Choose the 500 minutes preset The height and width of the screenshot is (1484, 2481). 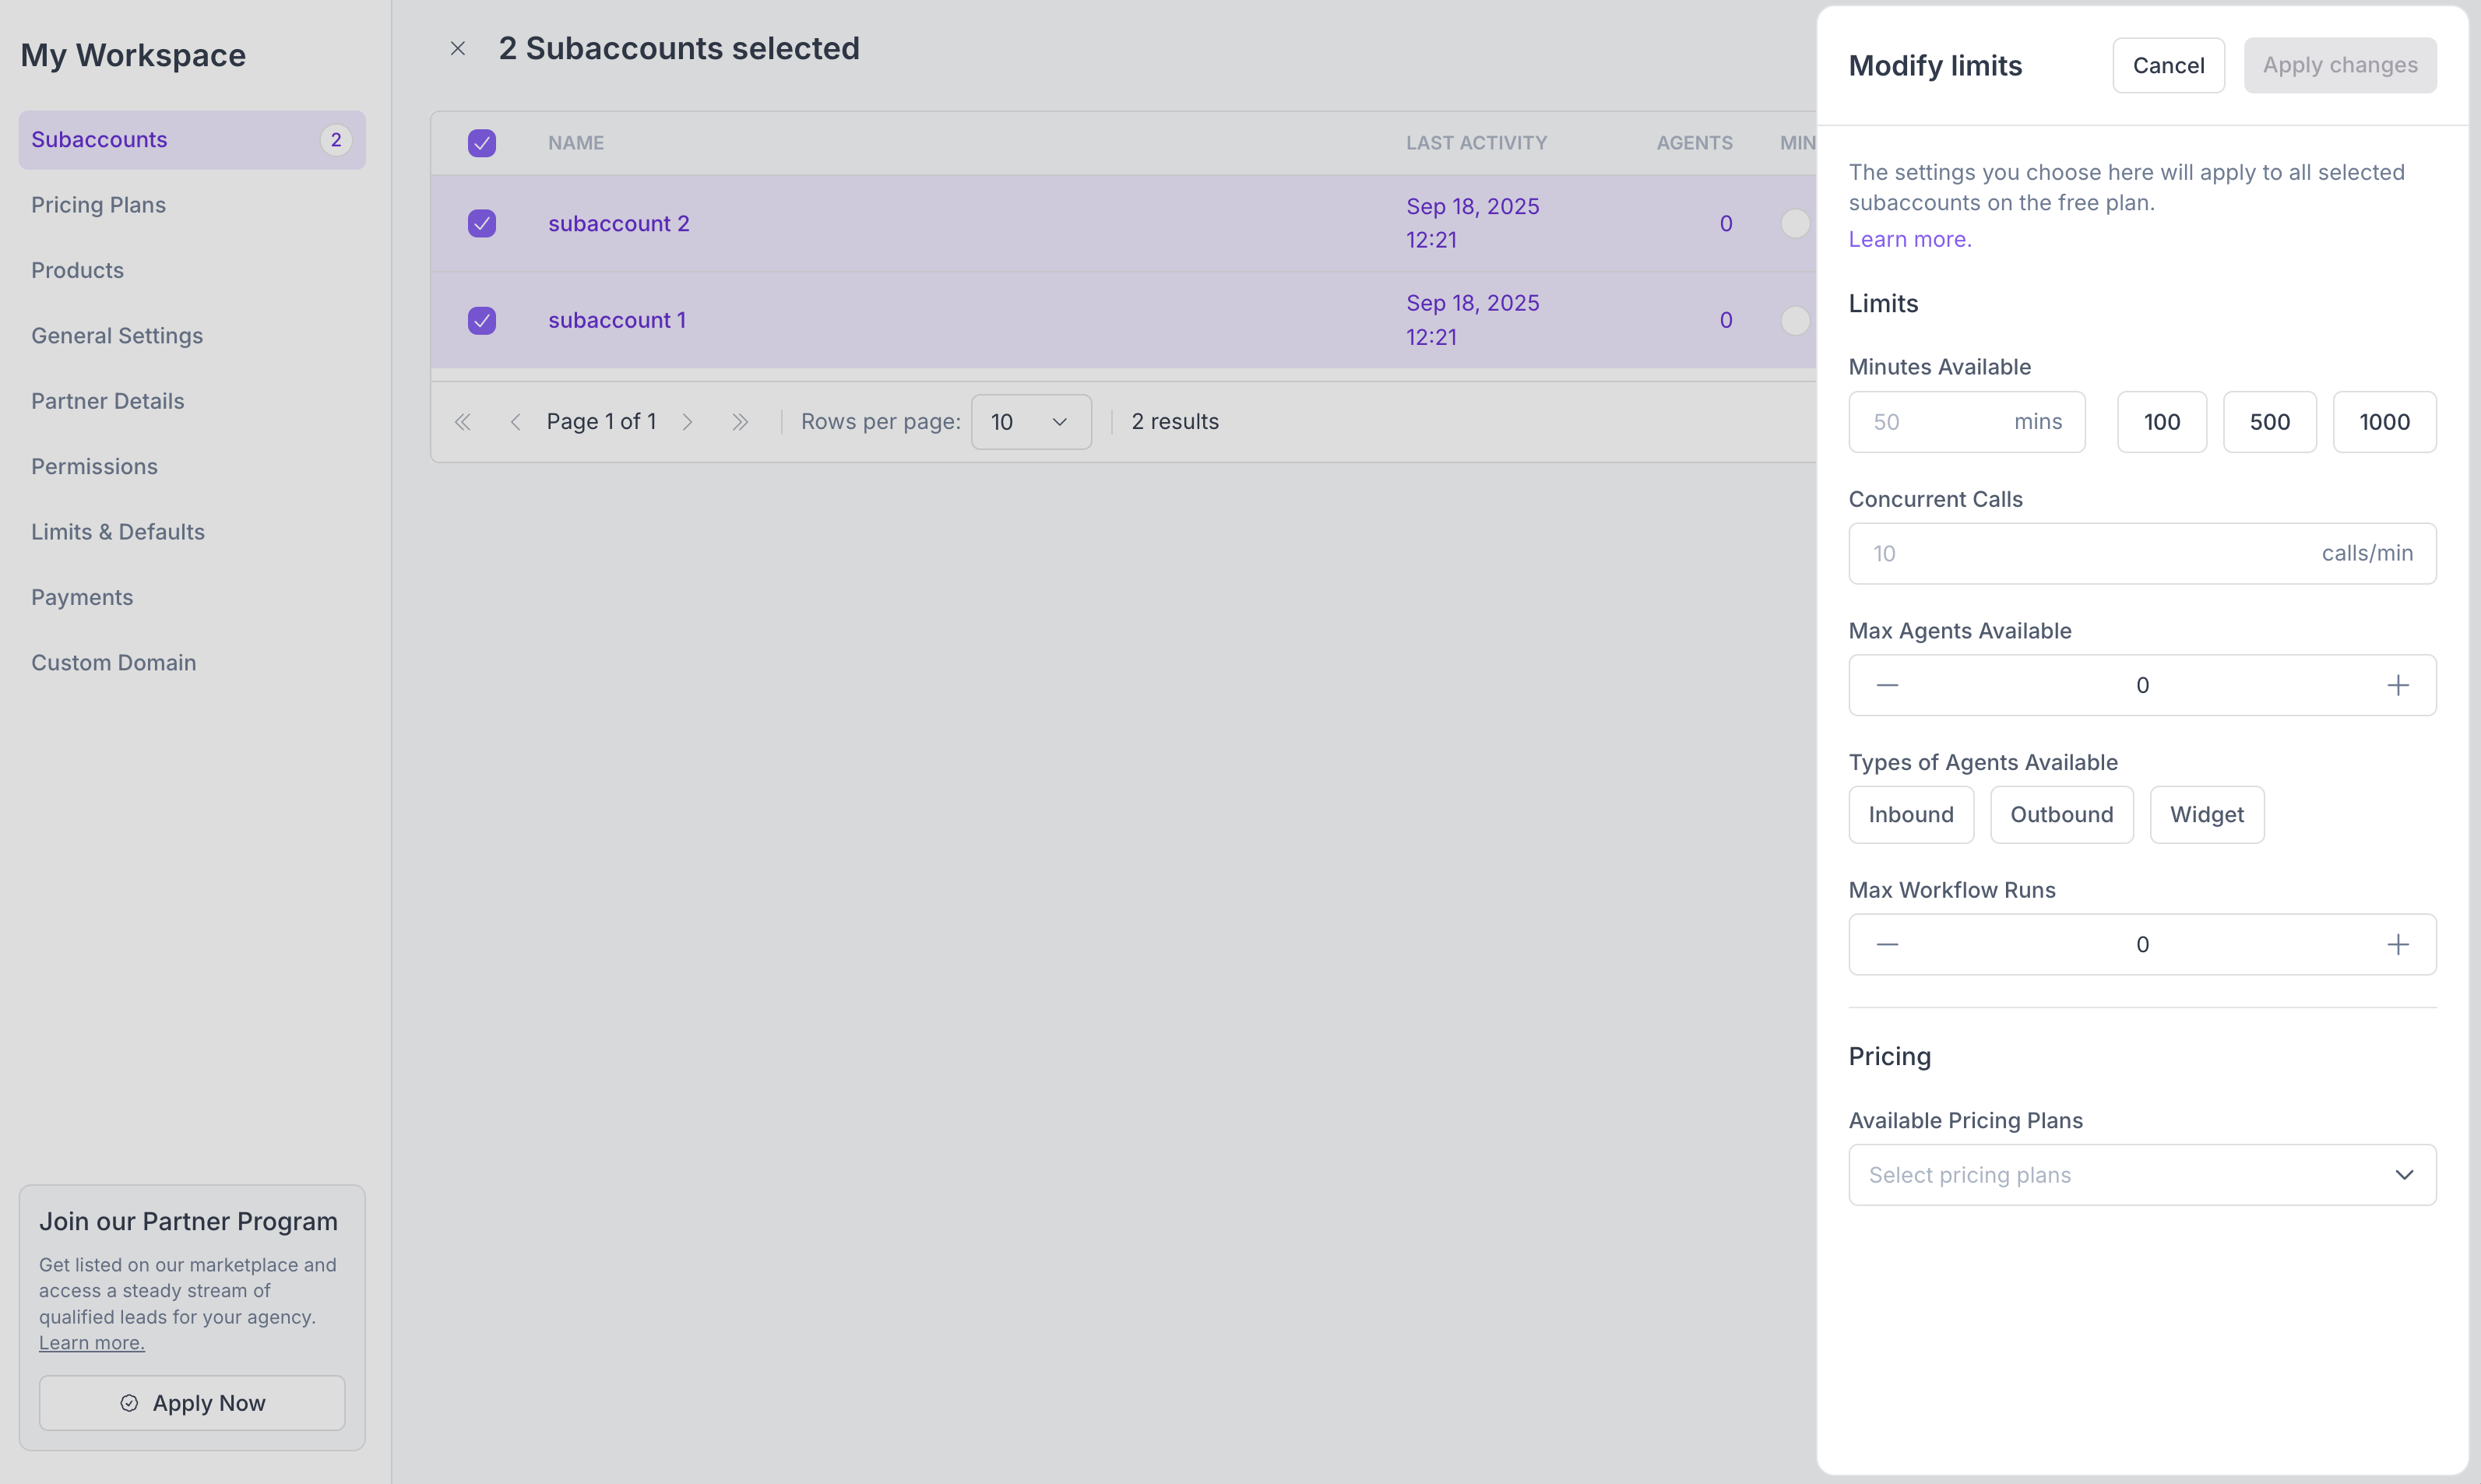pyautogui.click(x=2269, y=422)
